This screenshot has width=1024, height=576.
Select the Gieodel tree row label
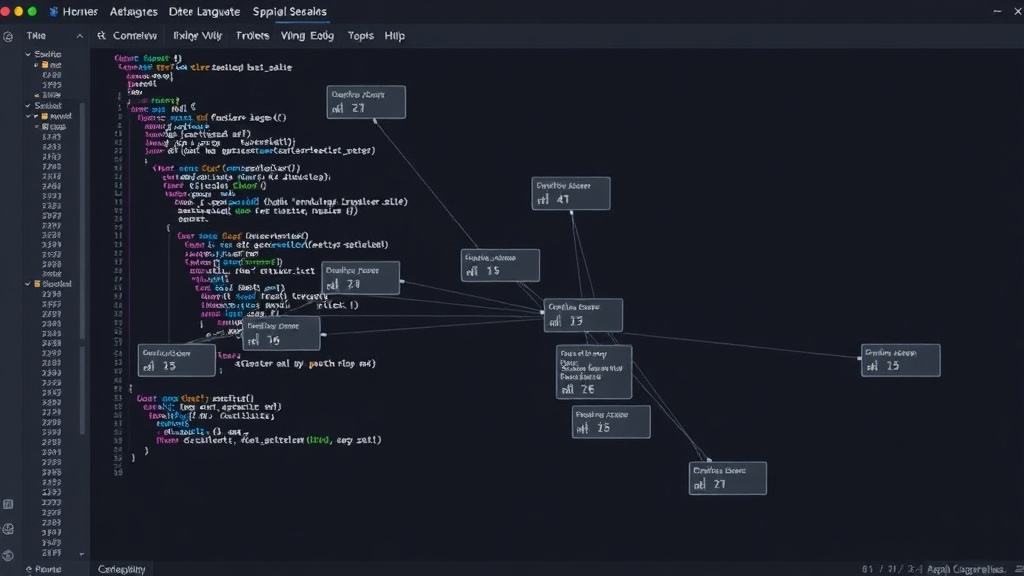57,284
